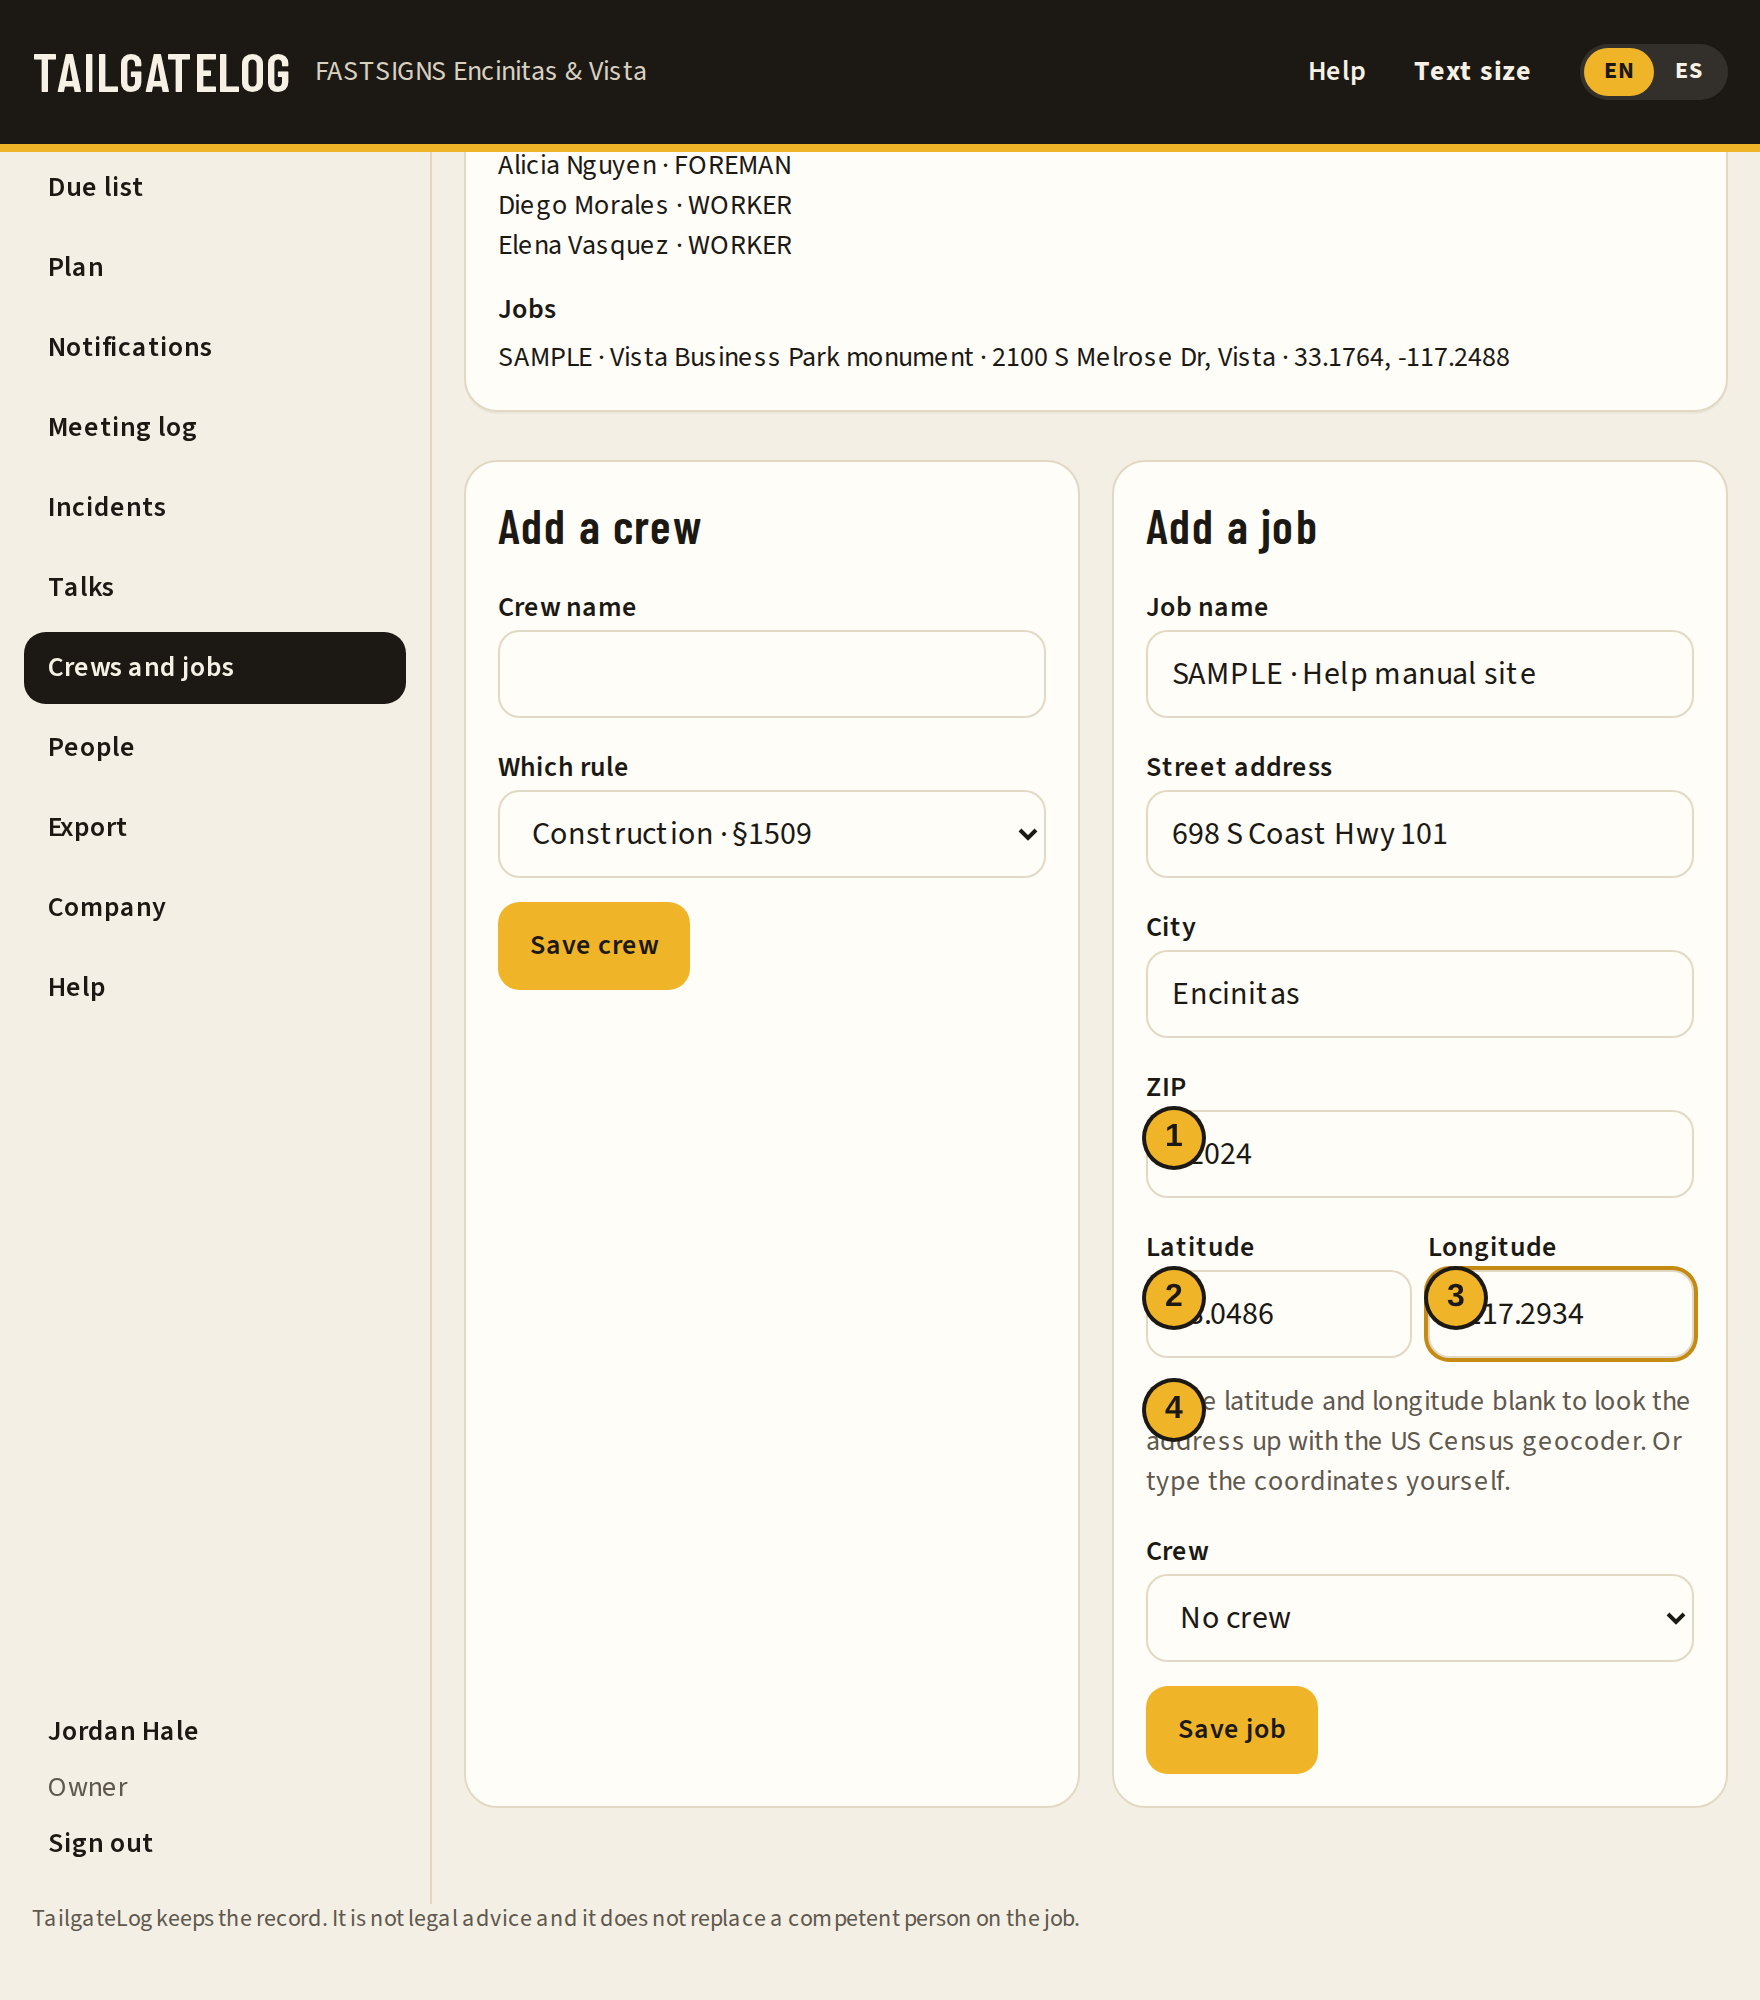Click the ZIP input field
The image size is (1760, 2000).
point(1419,1154)
